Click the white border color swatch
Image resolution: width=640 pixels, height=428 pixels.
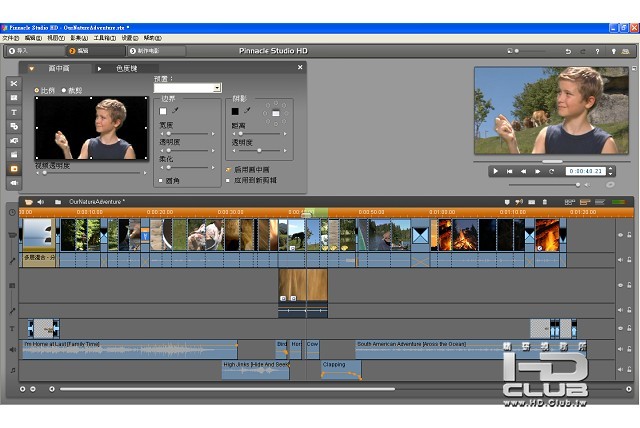163,111
